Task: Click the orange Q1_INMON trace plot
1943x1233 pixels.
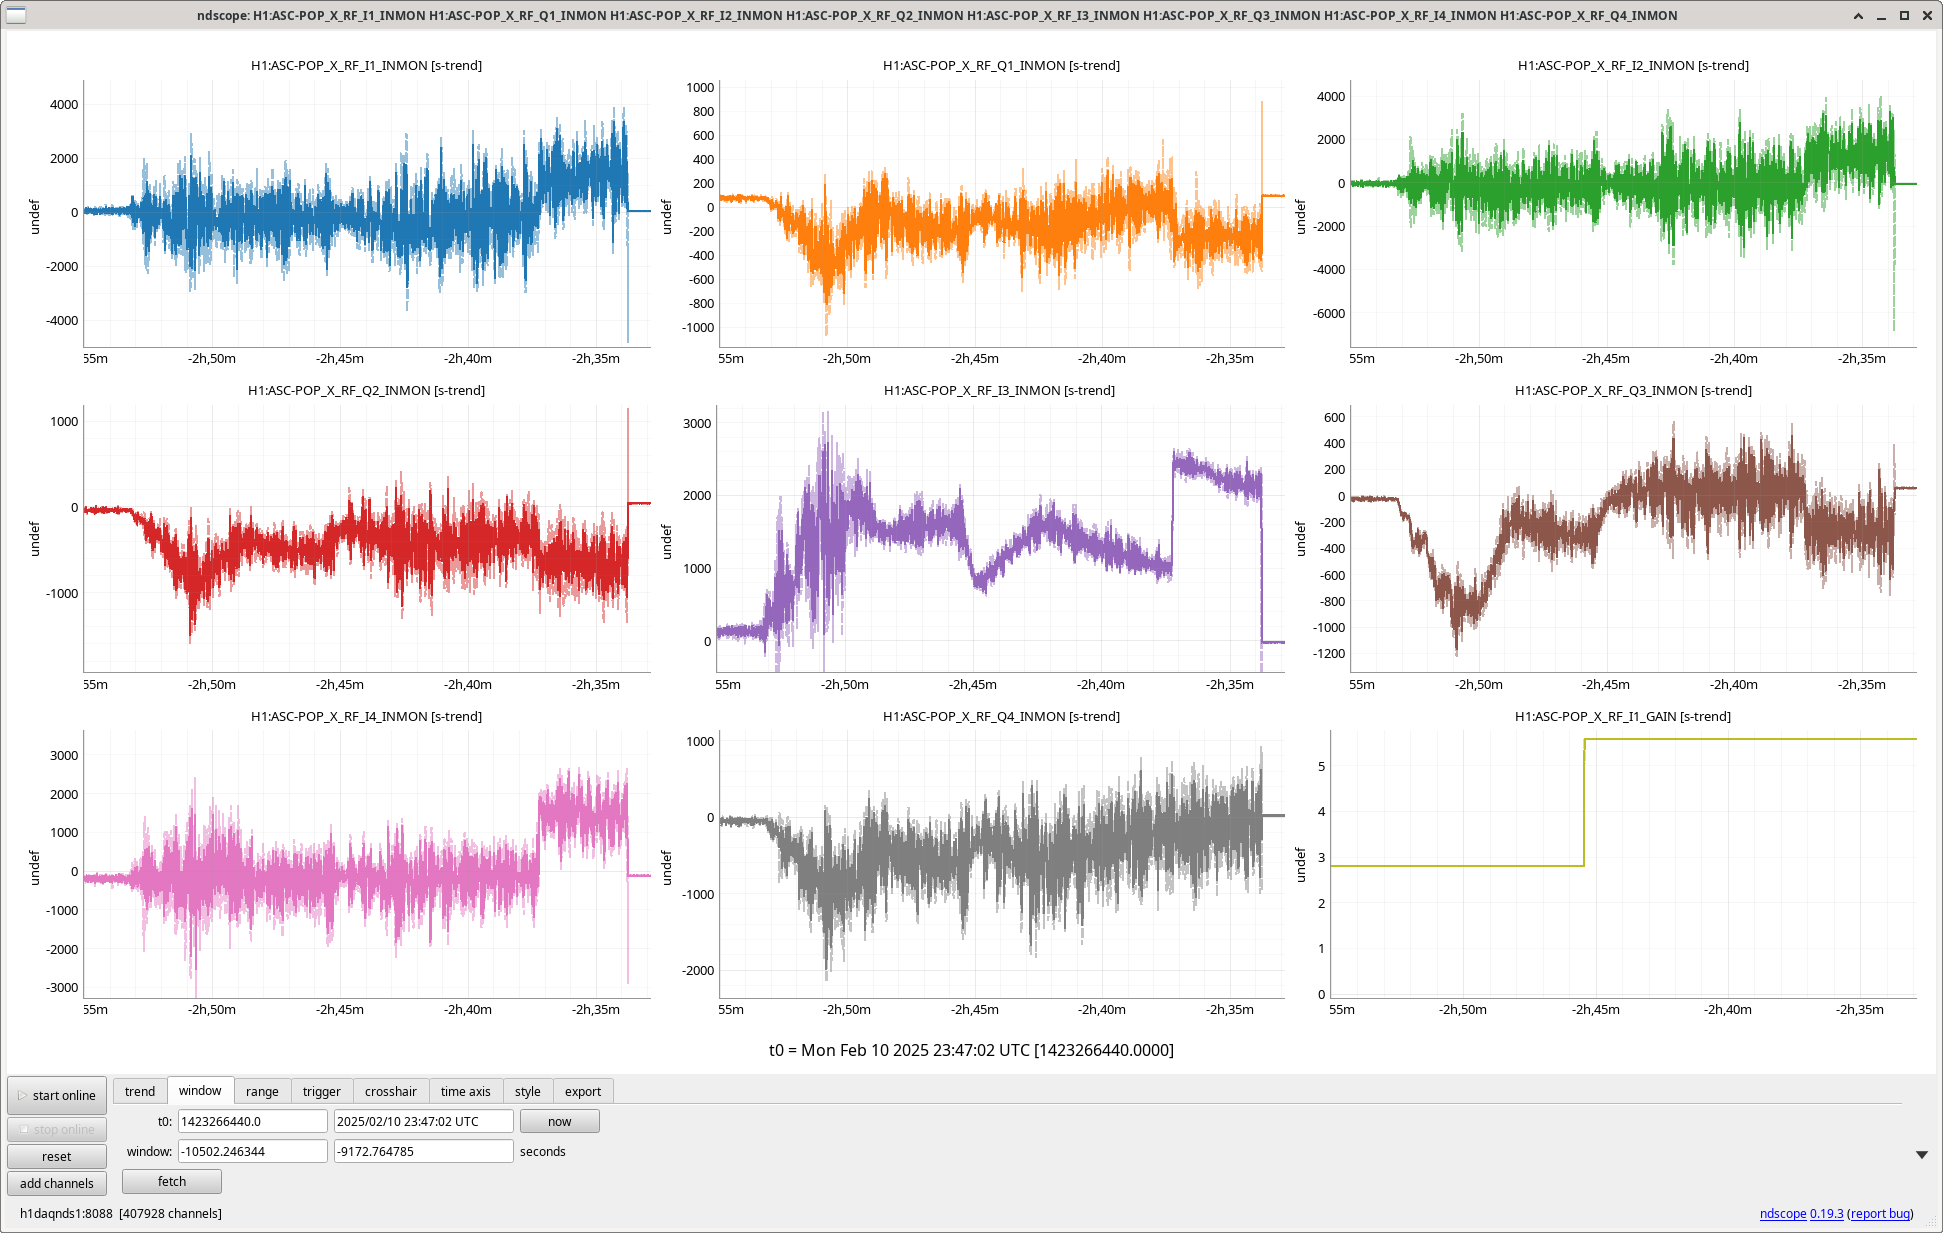Action: pos(1001,213)
